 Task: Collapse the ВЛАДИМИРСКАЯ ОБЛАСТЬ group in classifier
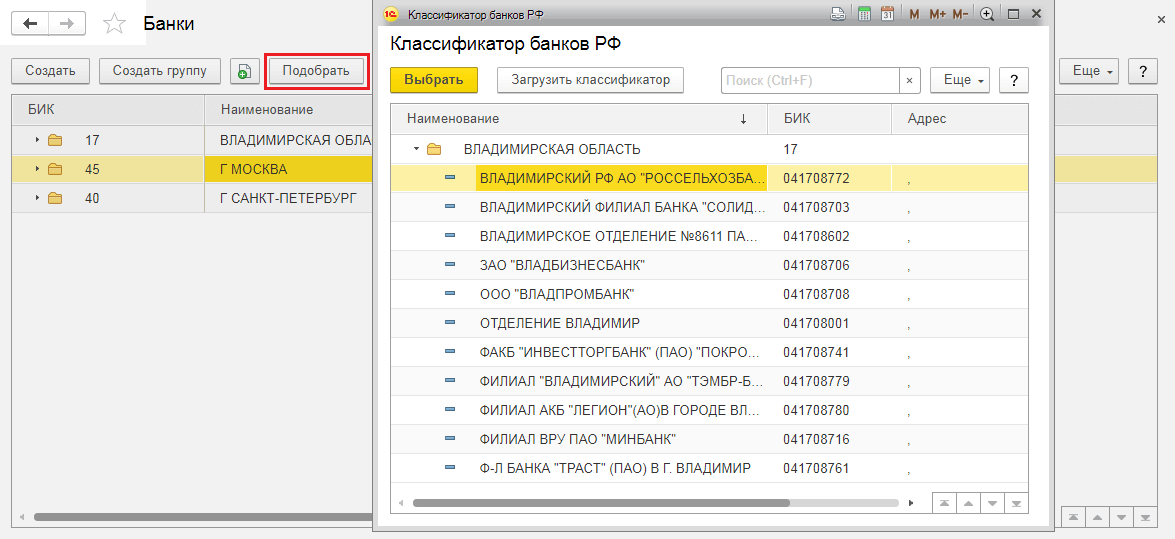pyautogui.click(x=415, y=149)
